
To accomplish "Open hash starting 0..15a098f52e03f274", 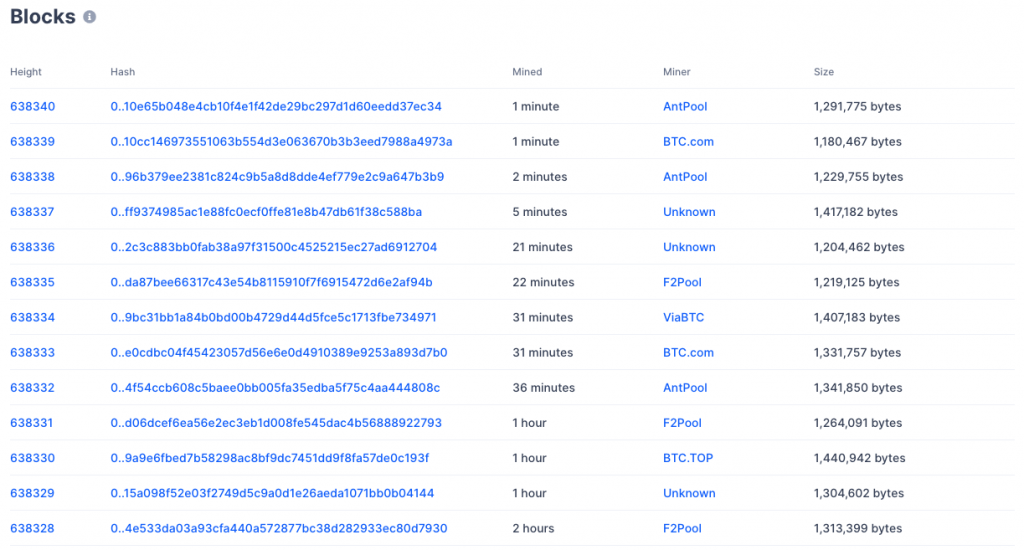I will point(272,494).
